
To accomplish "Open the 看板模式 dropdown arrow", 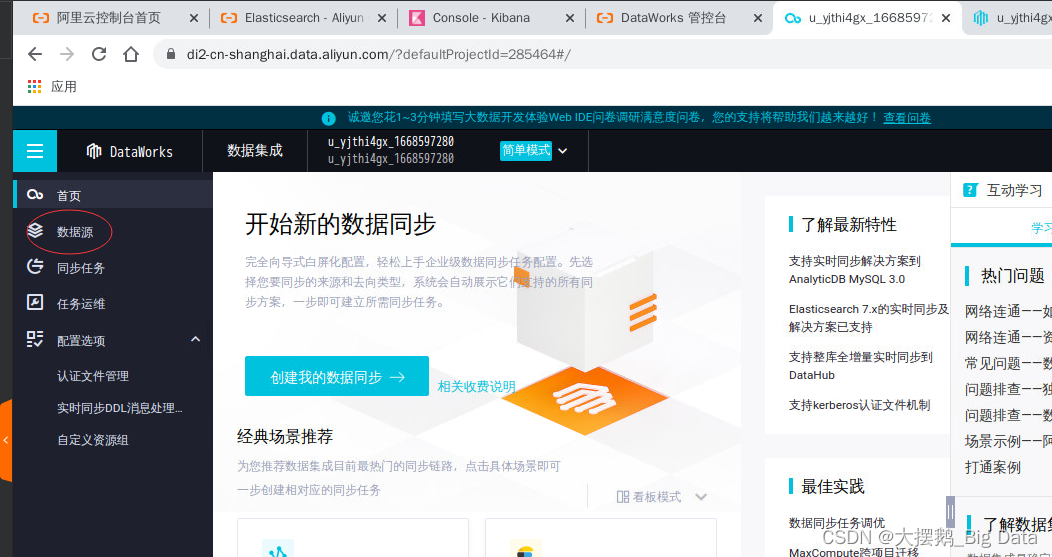I will [x=701, y=497].
